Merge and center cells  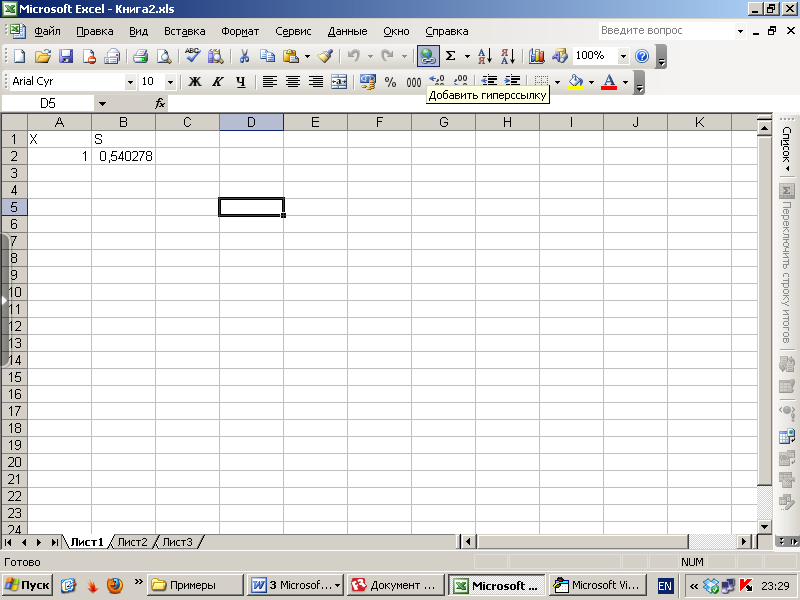[x=339, y=81]
